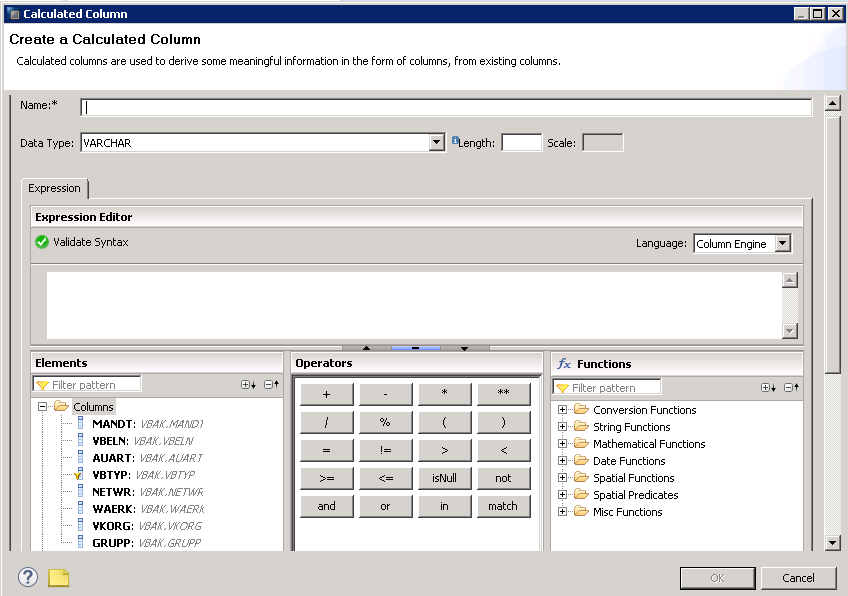Select the Expression tab

[54, 188]
